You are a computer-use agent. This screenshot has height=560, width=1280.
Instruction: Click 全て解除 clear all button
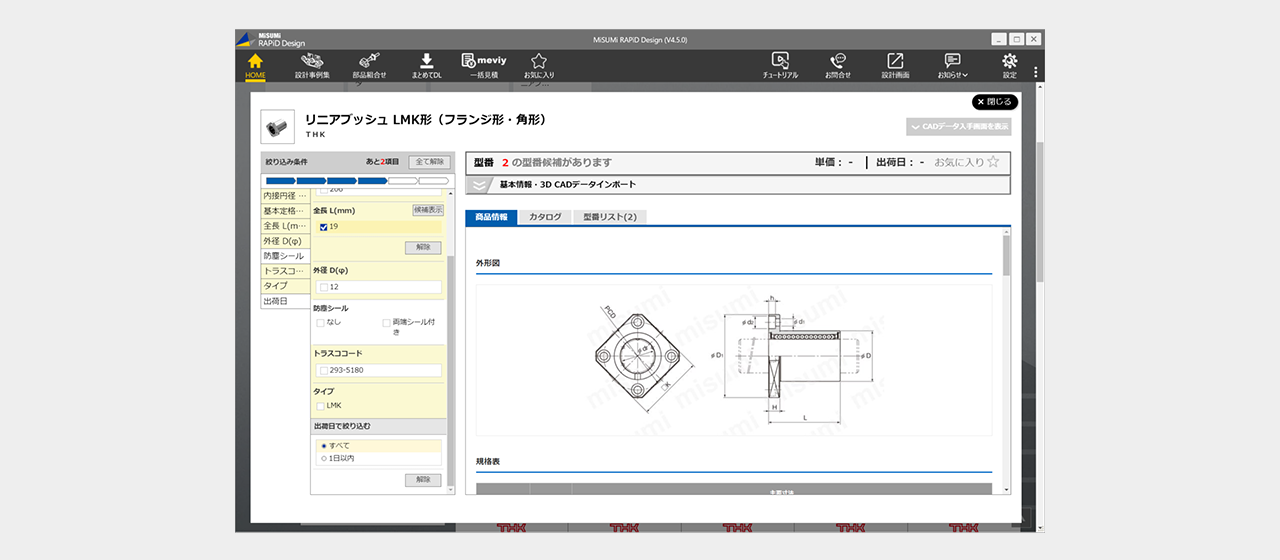[x=429, y=161]
